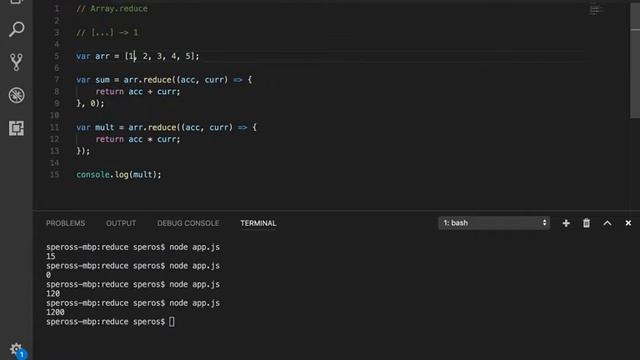The image size is (640, 360).
Task: Select the TERMINAL tab
Action: 258,223
